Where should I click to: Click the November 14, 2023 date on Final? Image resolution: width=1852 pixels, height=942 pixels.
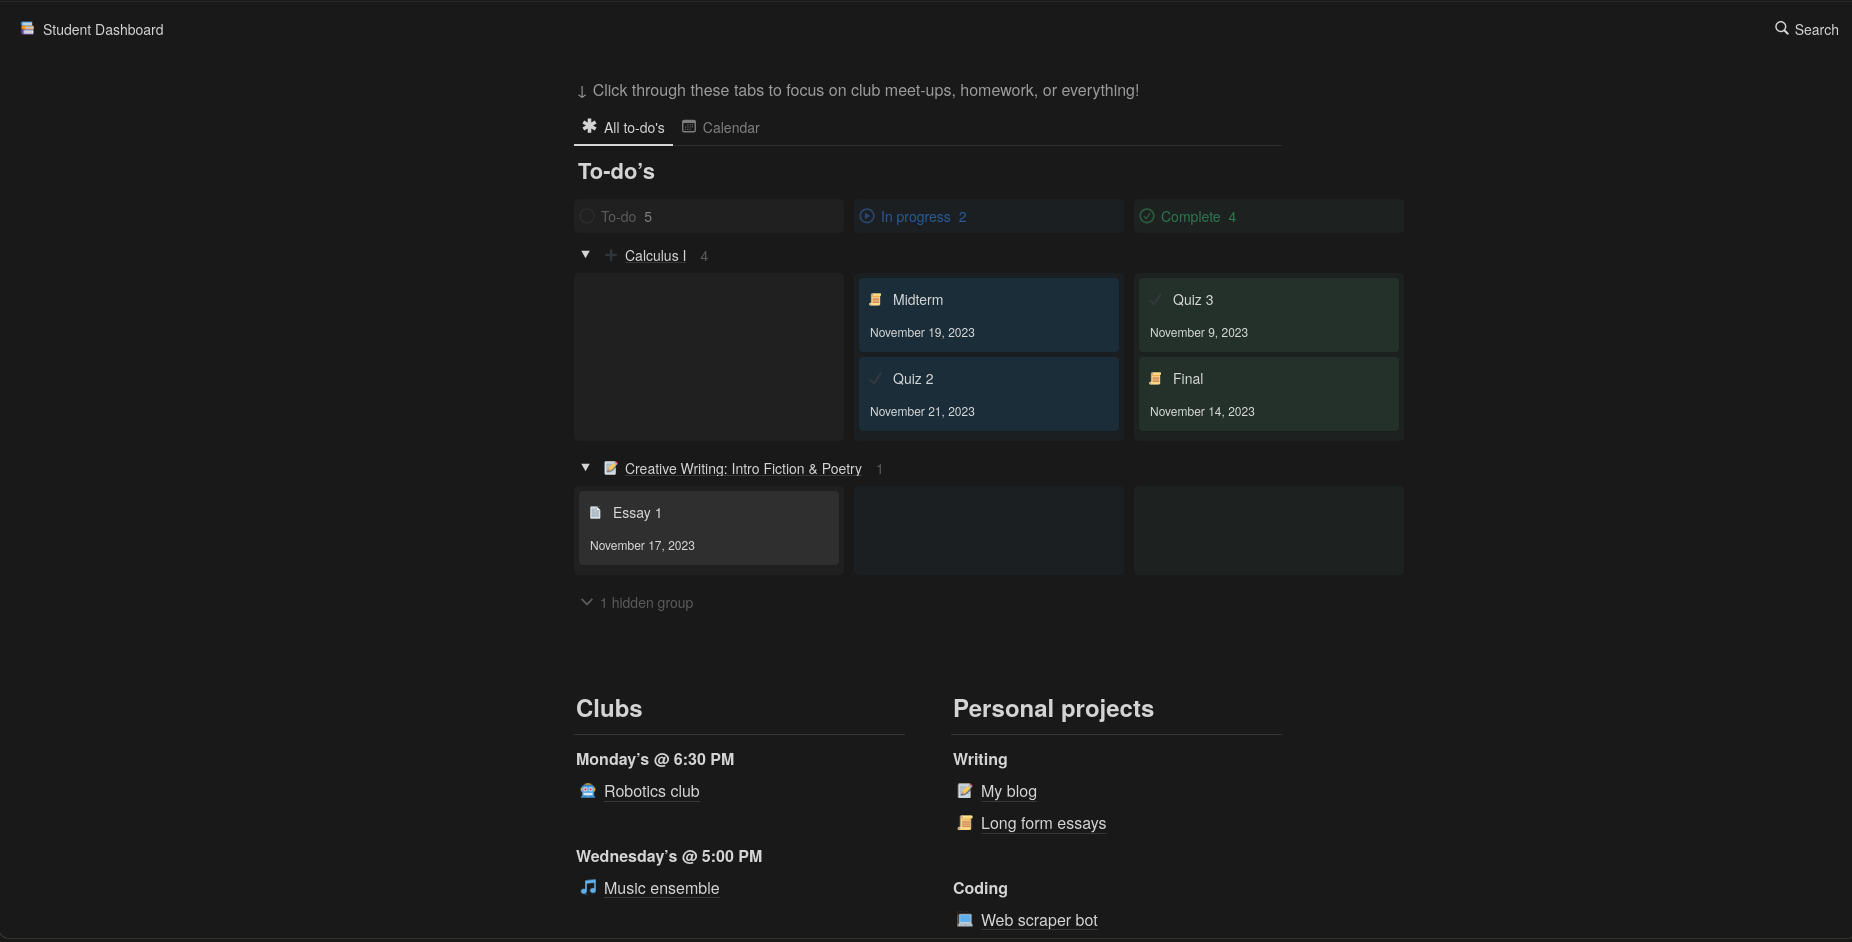pos(1202,412)
